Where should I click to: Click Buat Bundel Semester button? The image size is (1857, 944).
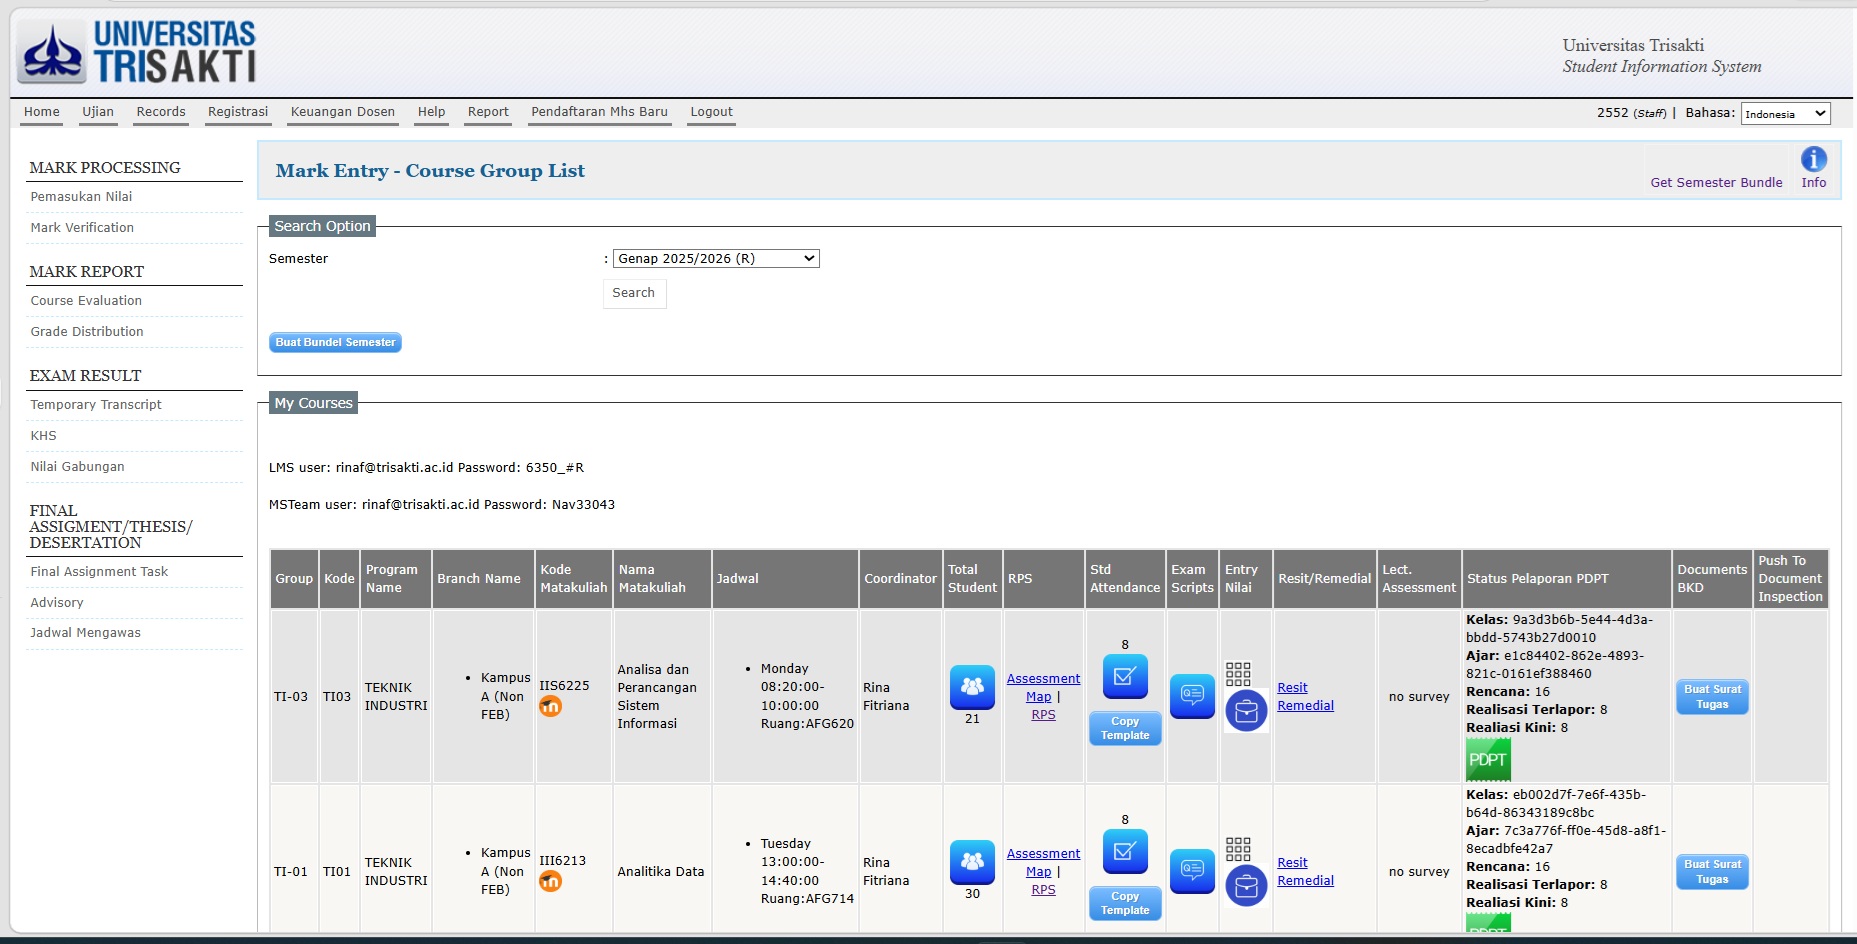335,342
